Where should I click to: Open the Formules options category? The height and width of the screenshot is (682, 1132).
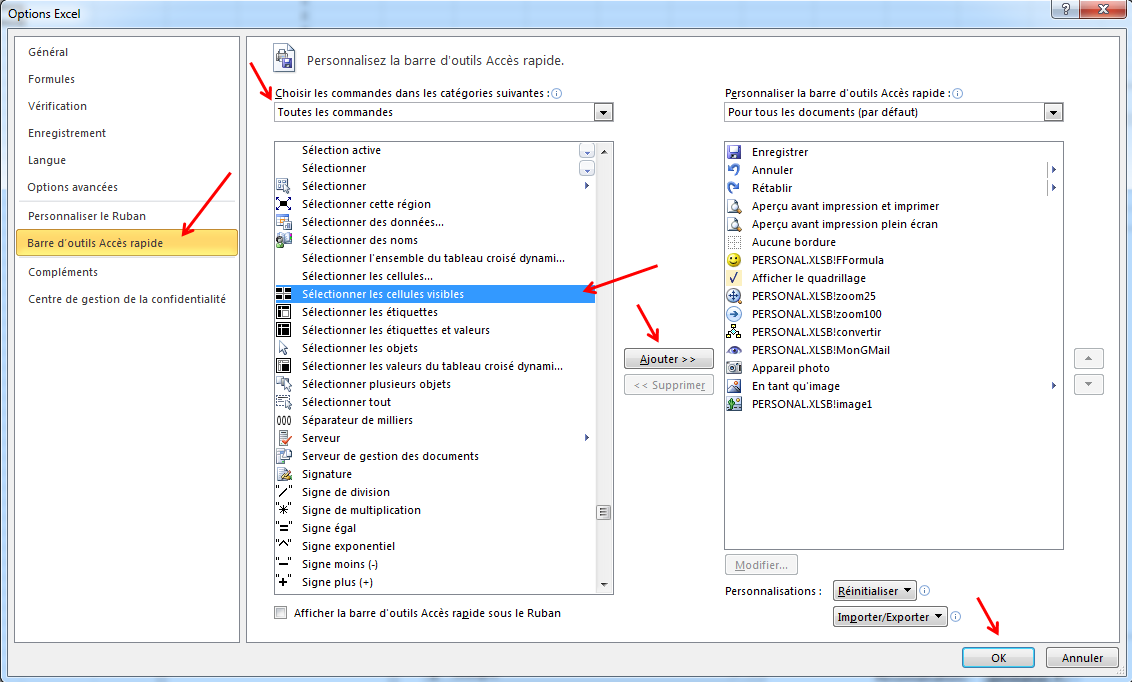(51, 79)
